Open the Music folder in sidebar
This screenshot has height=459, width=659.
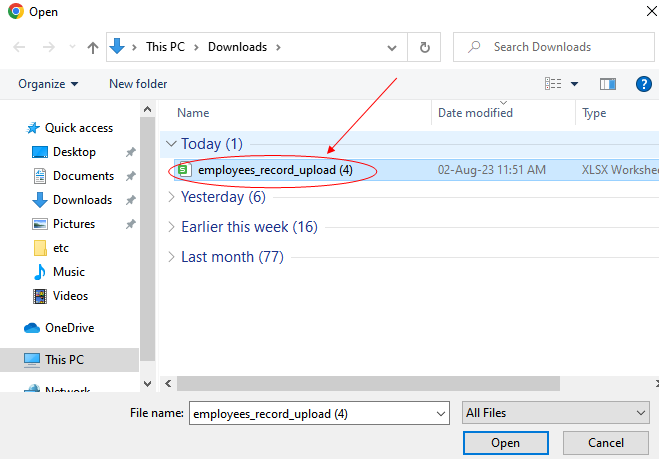click(68, 272)
